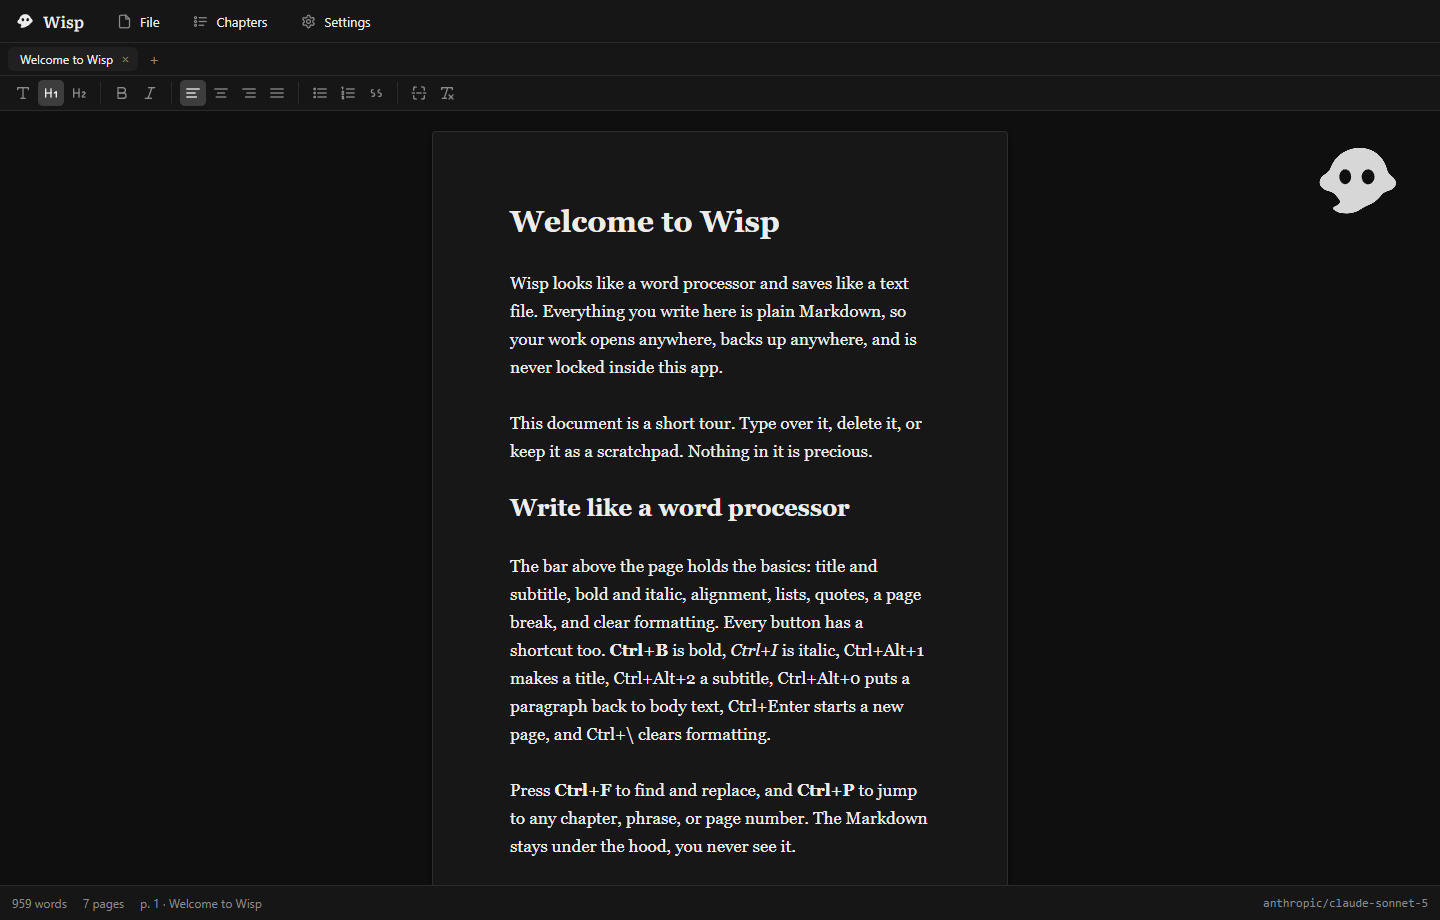Viewport: 1440px width, 920px height.
Task: Set paragraph to body text style
Action: point(23,93)
